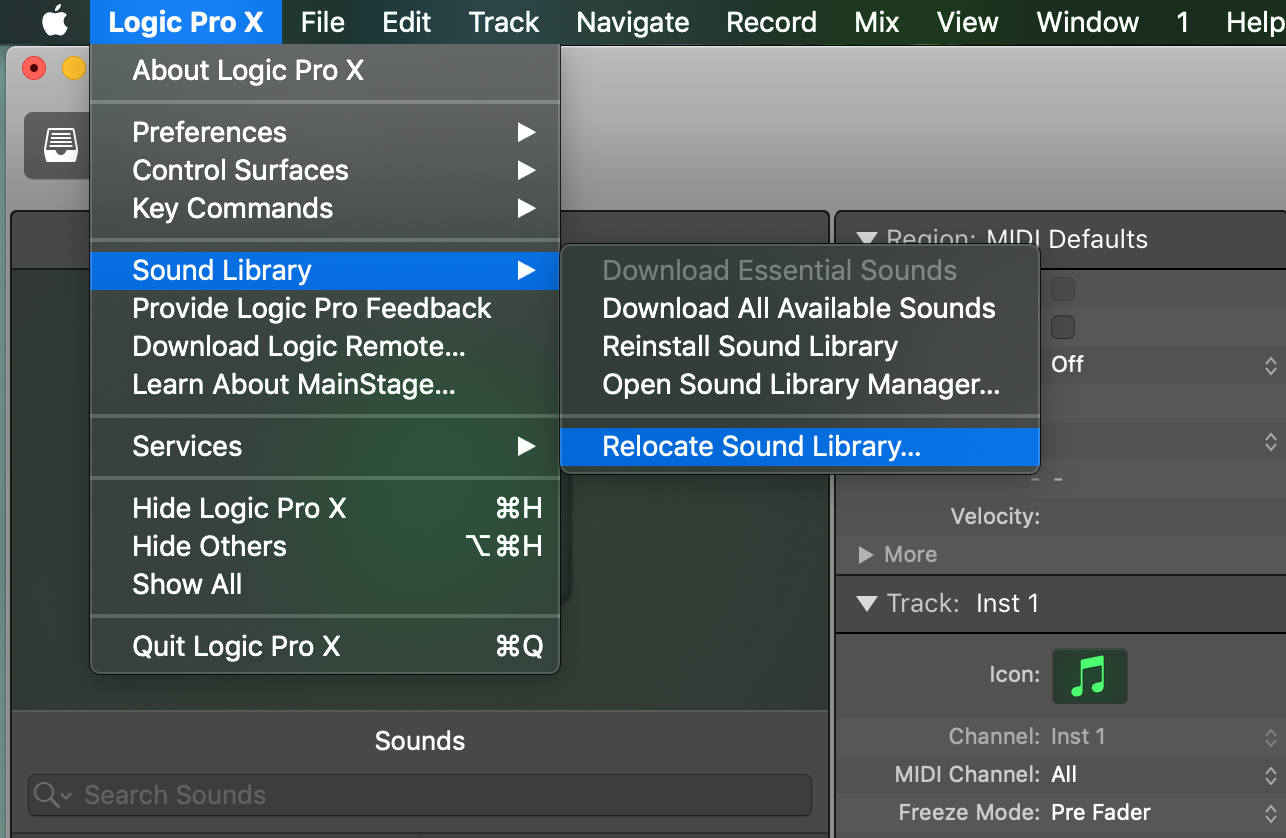Open the Navigate menu
Viewport: 1286px width, 838px height.
pyautogui.click(x=633, y=22)
